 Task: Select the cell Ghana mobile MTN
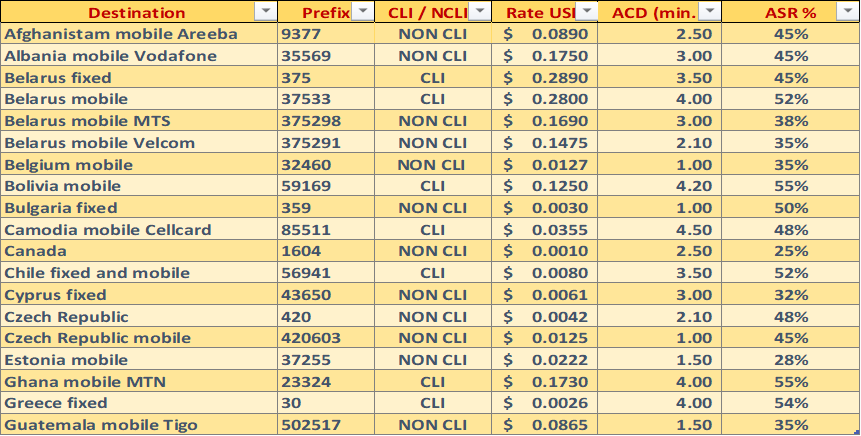[139, 382]
